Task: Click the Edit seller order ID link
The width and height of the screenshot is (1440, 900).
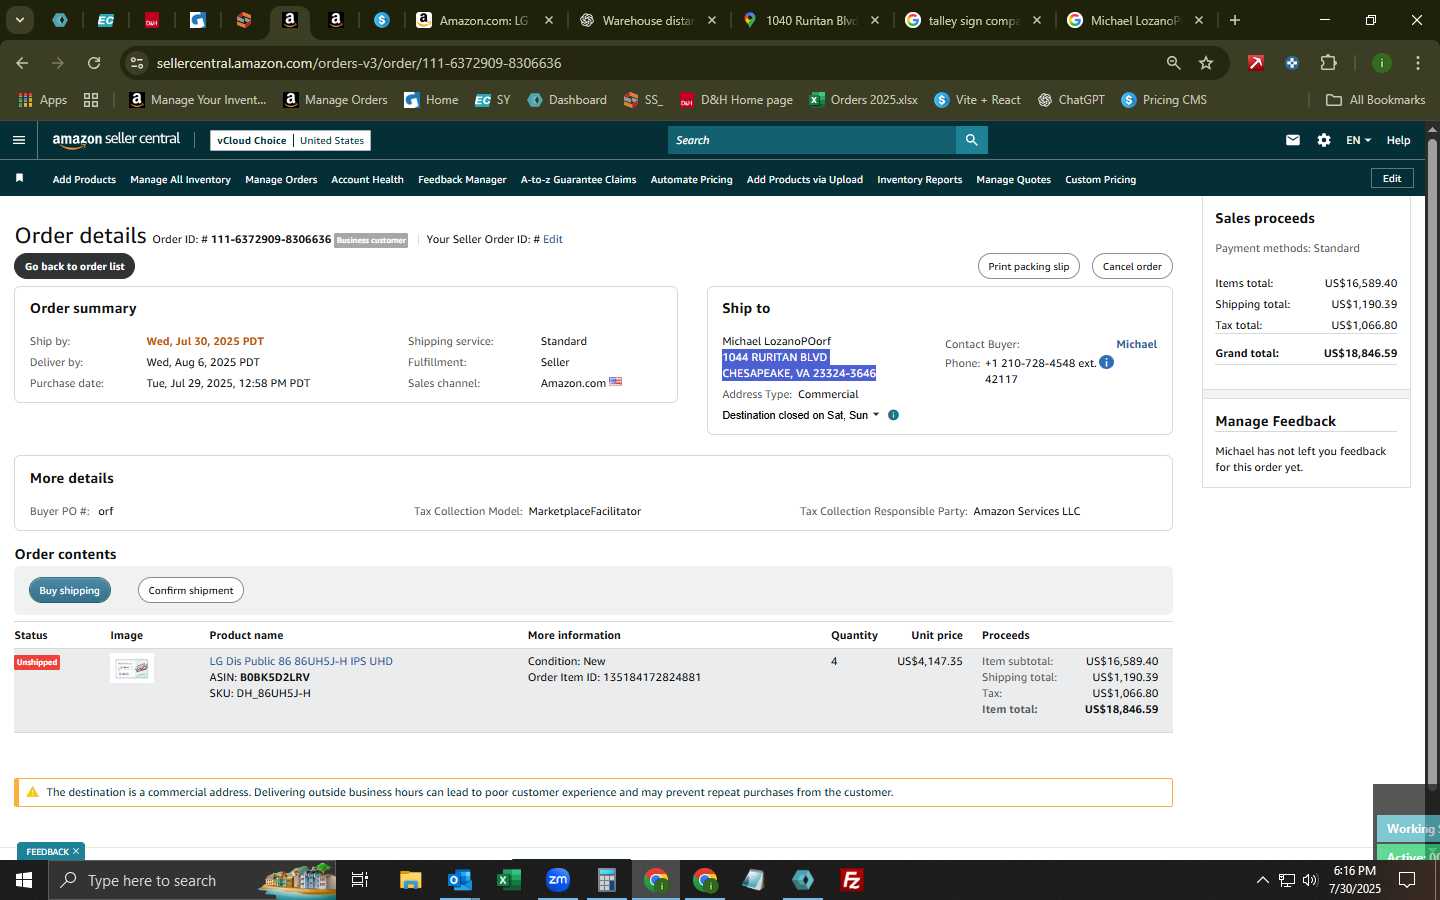Action: click(552, 239)
